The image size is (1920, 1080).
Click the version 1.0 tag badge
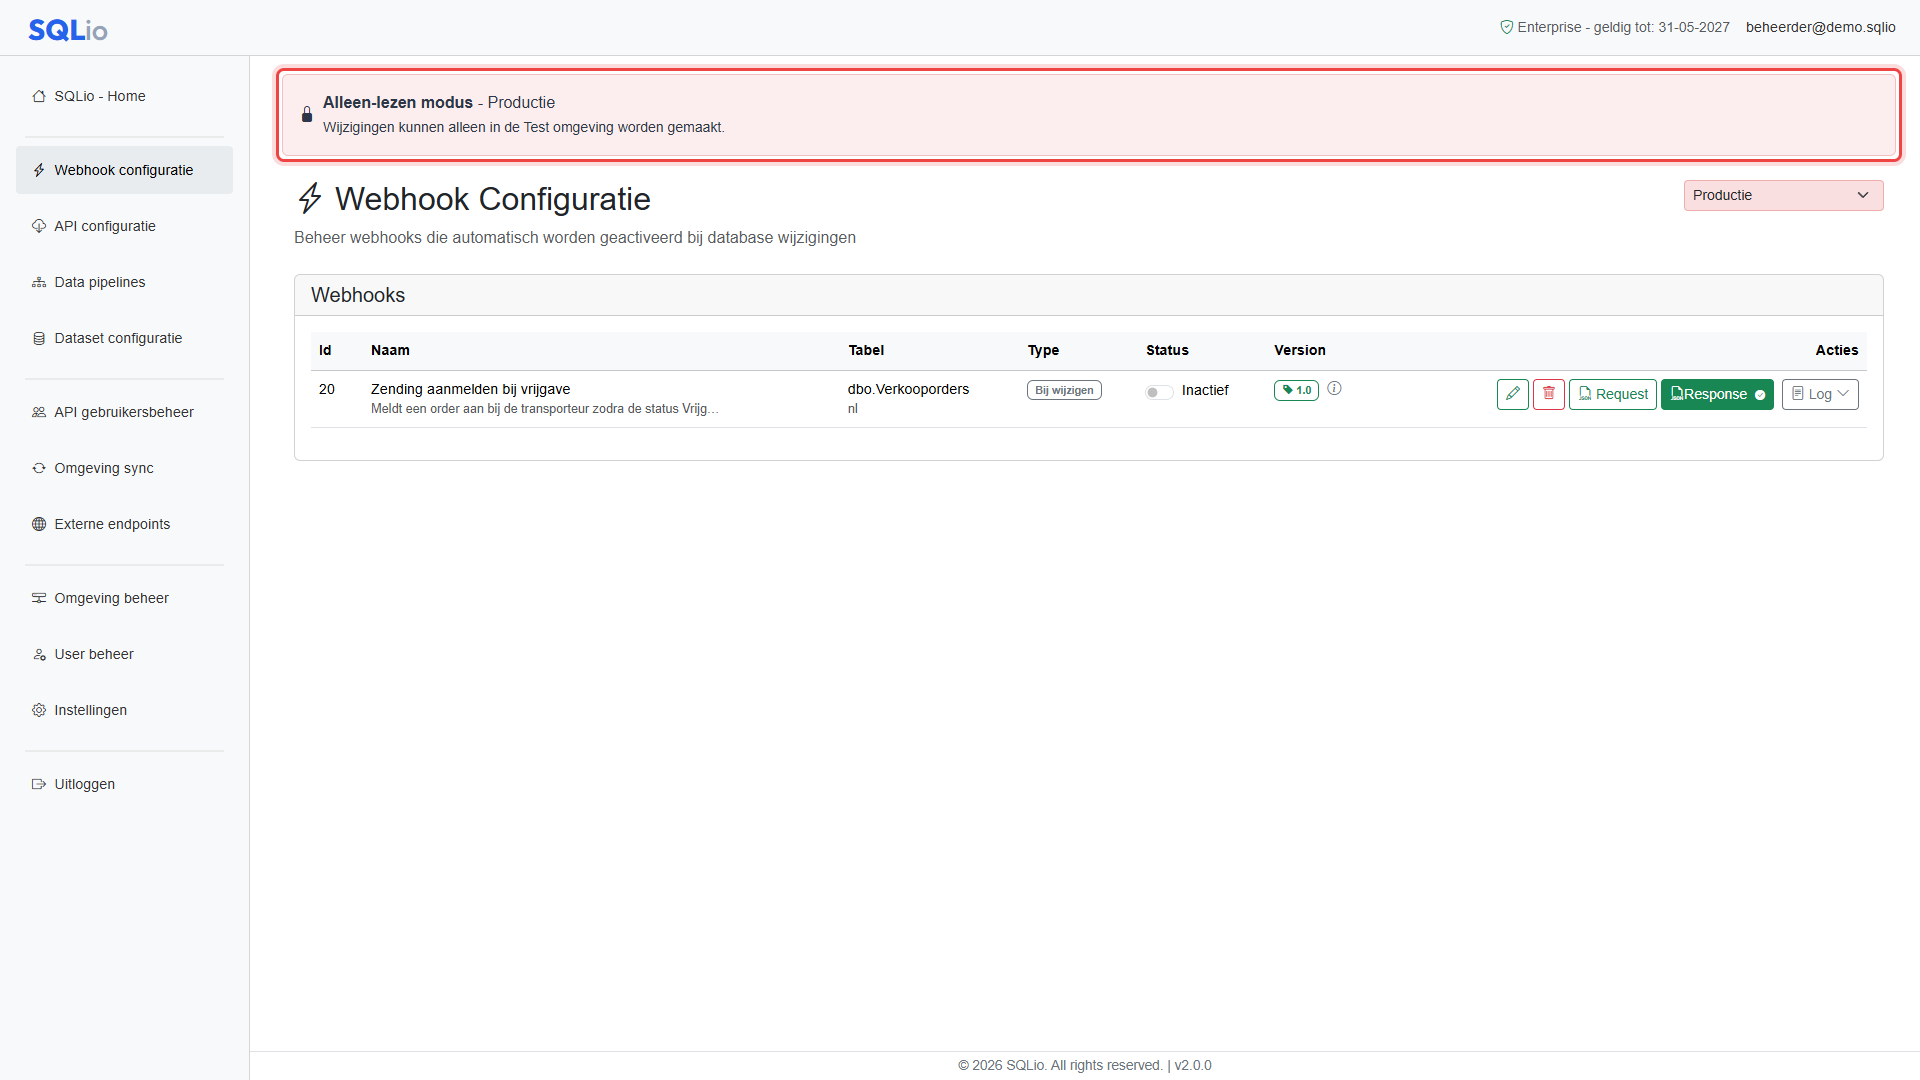[1296, 390]
